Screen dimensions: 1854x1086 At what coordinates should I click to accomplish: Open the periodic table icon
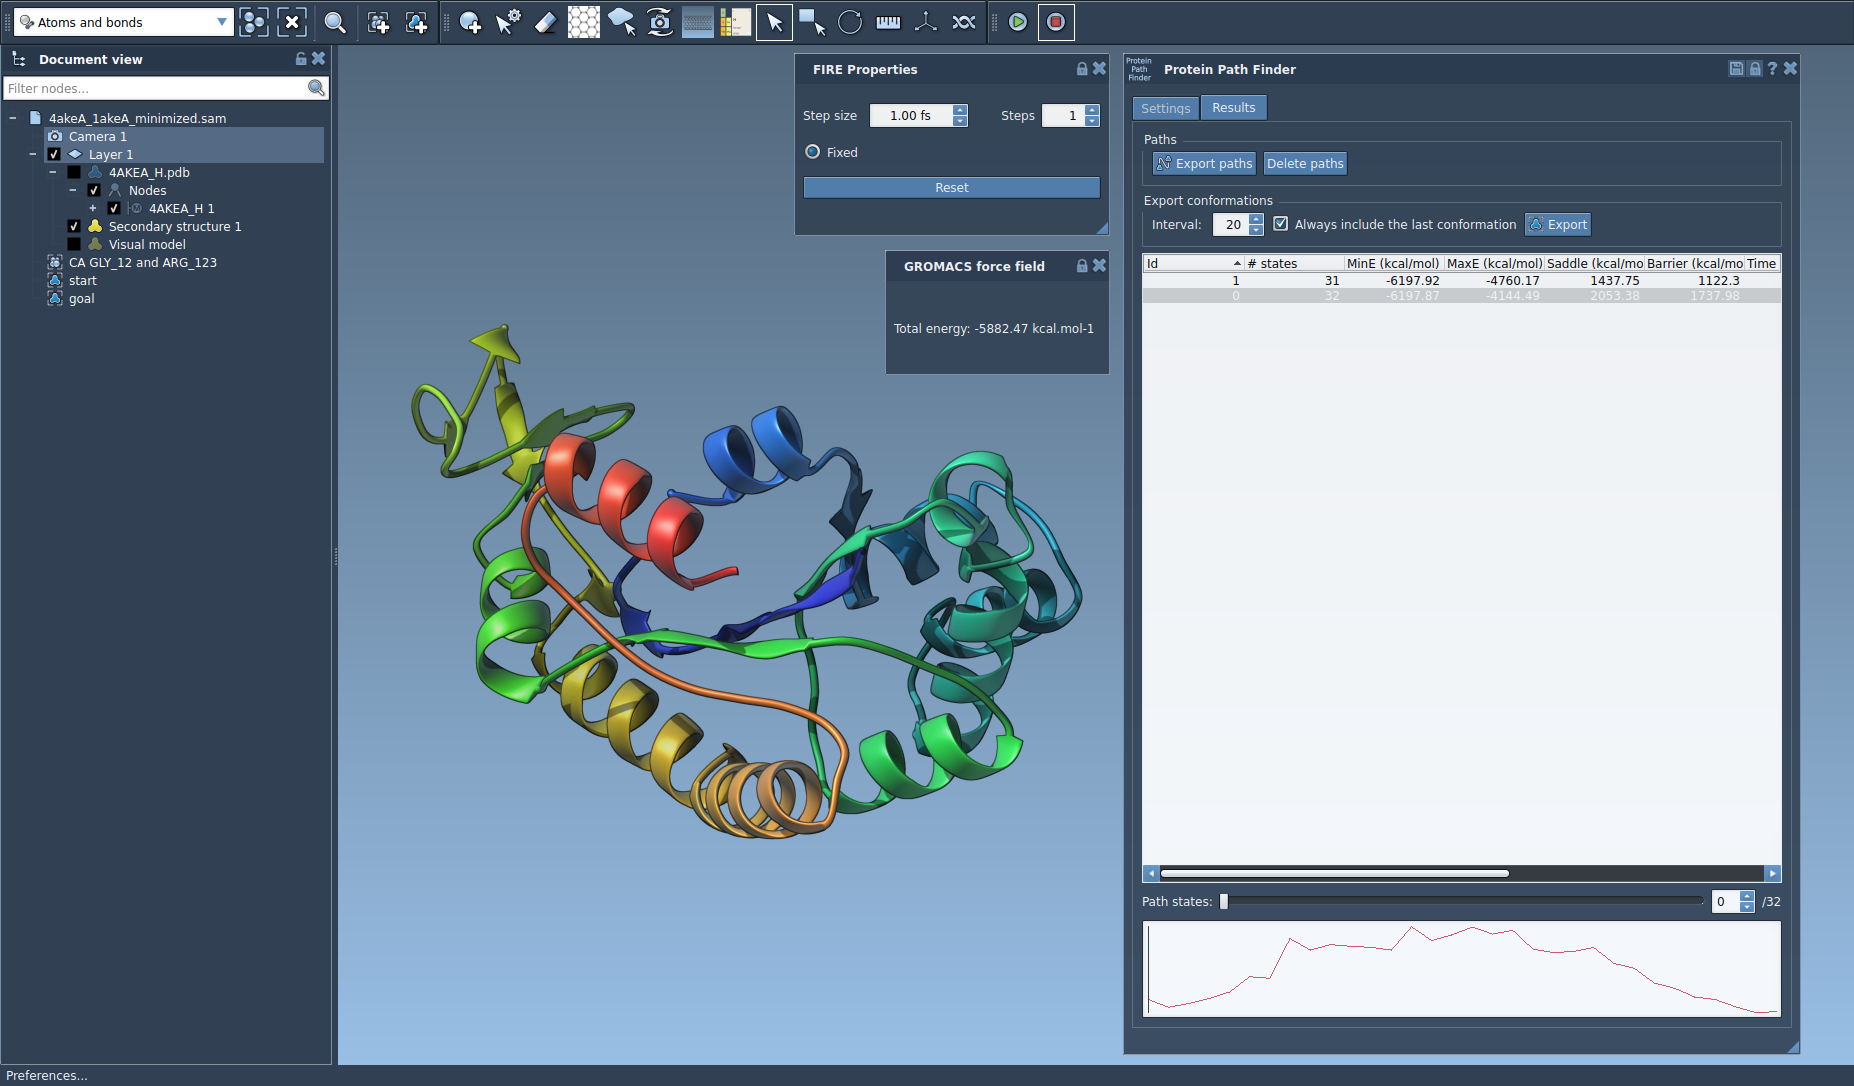click(x=735, y=22)
